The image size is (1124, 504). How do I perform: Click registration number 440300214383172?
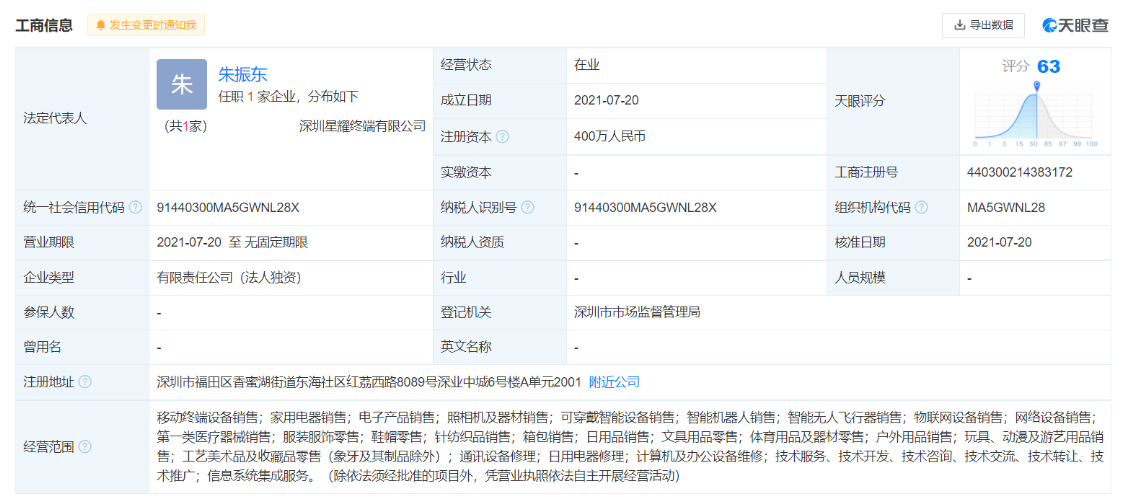(x=1019, y=173)
